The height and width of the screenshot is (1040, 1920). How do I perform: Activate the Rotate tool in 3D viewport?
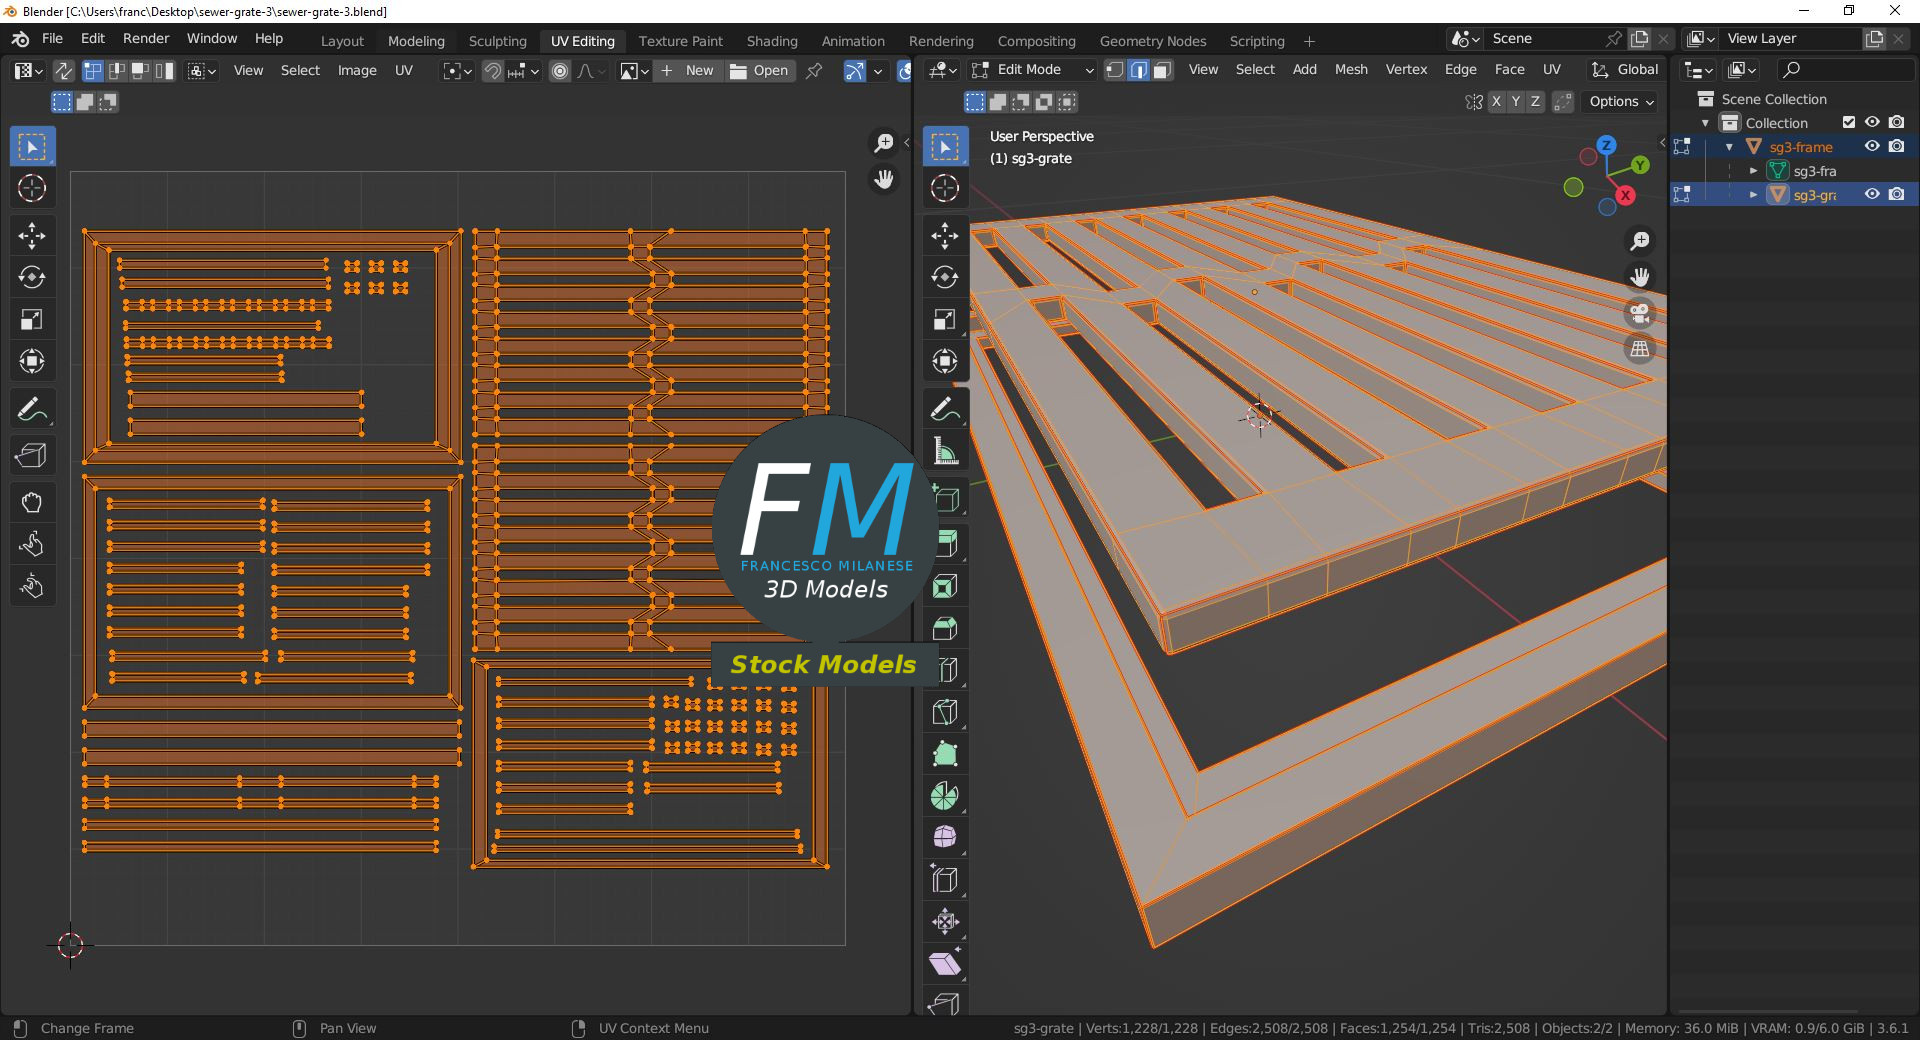pos(945,278)
